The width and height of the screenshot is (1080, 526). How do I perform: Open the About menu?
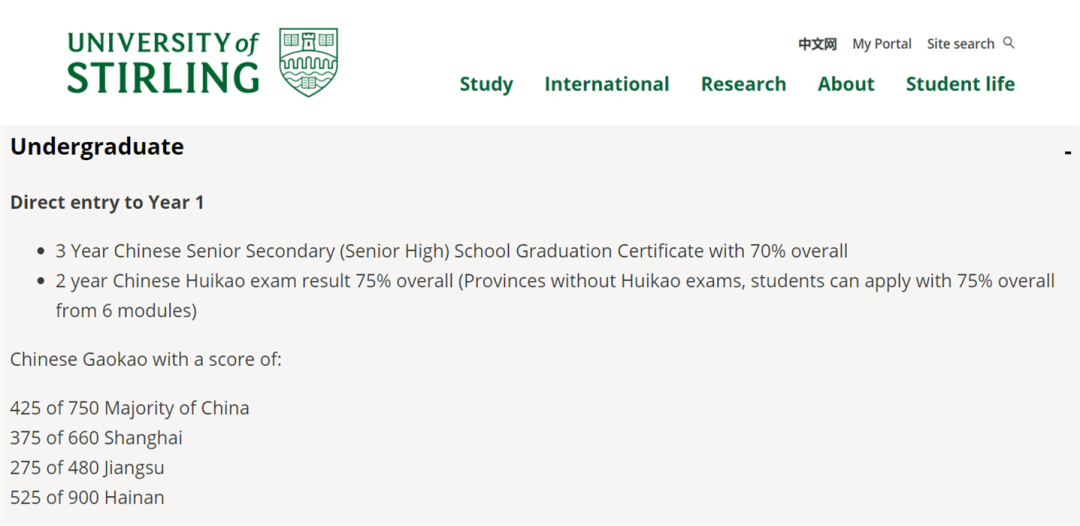tap(846, 84)
